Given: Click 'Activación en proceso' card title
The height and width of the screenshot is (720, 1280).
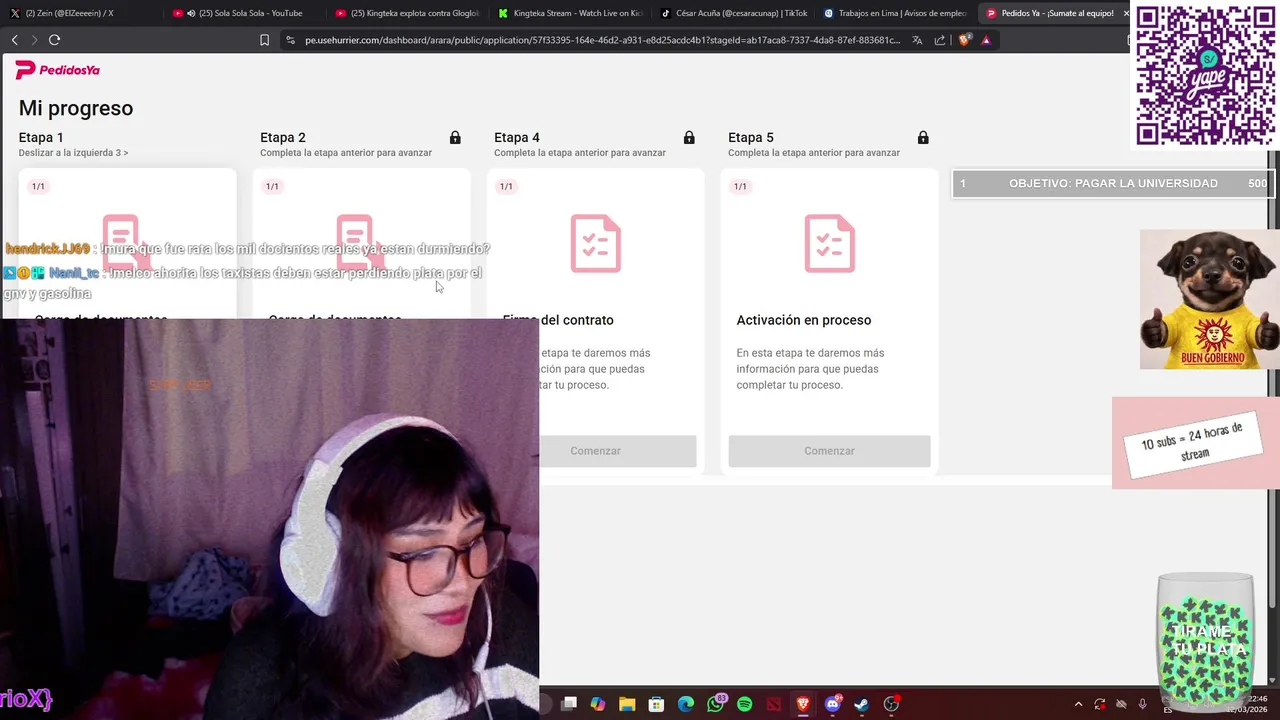Looking at the screenshot, I should (x=804, y=320).
